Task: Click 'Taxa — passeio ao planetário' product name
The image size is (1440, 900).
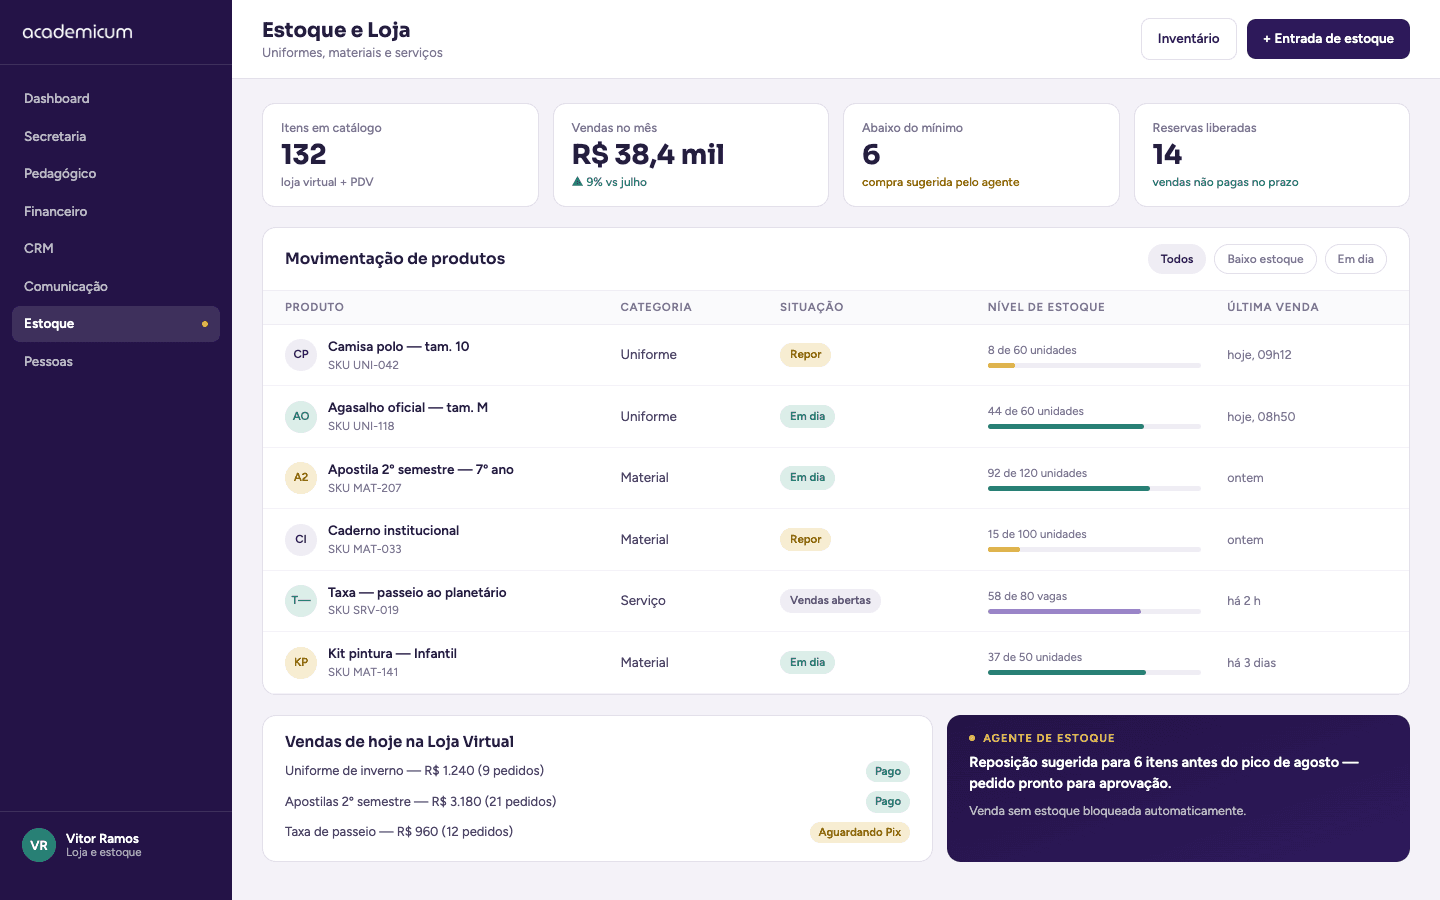Action: pos(417,593)
